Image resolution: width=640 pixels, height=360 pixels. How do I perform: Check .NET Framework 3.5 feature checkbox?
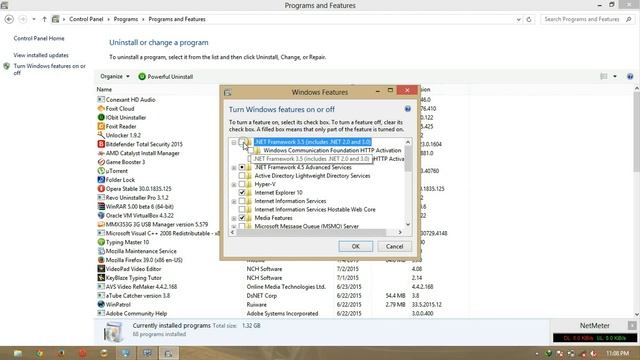(242, 142)
